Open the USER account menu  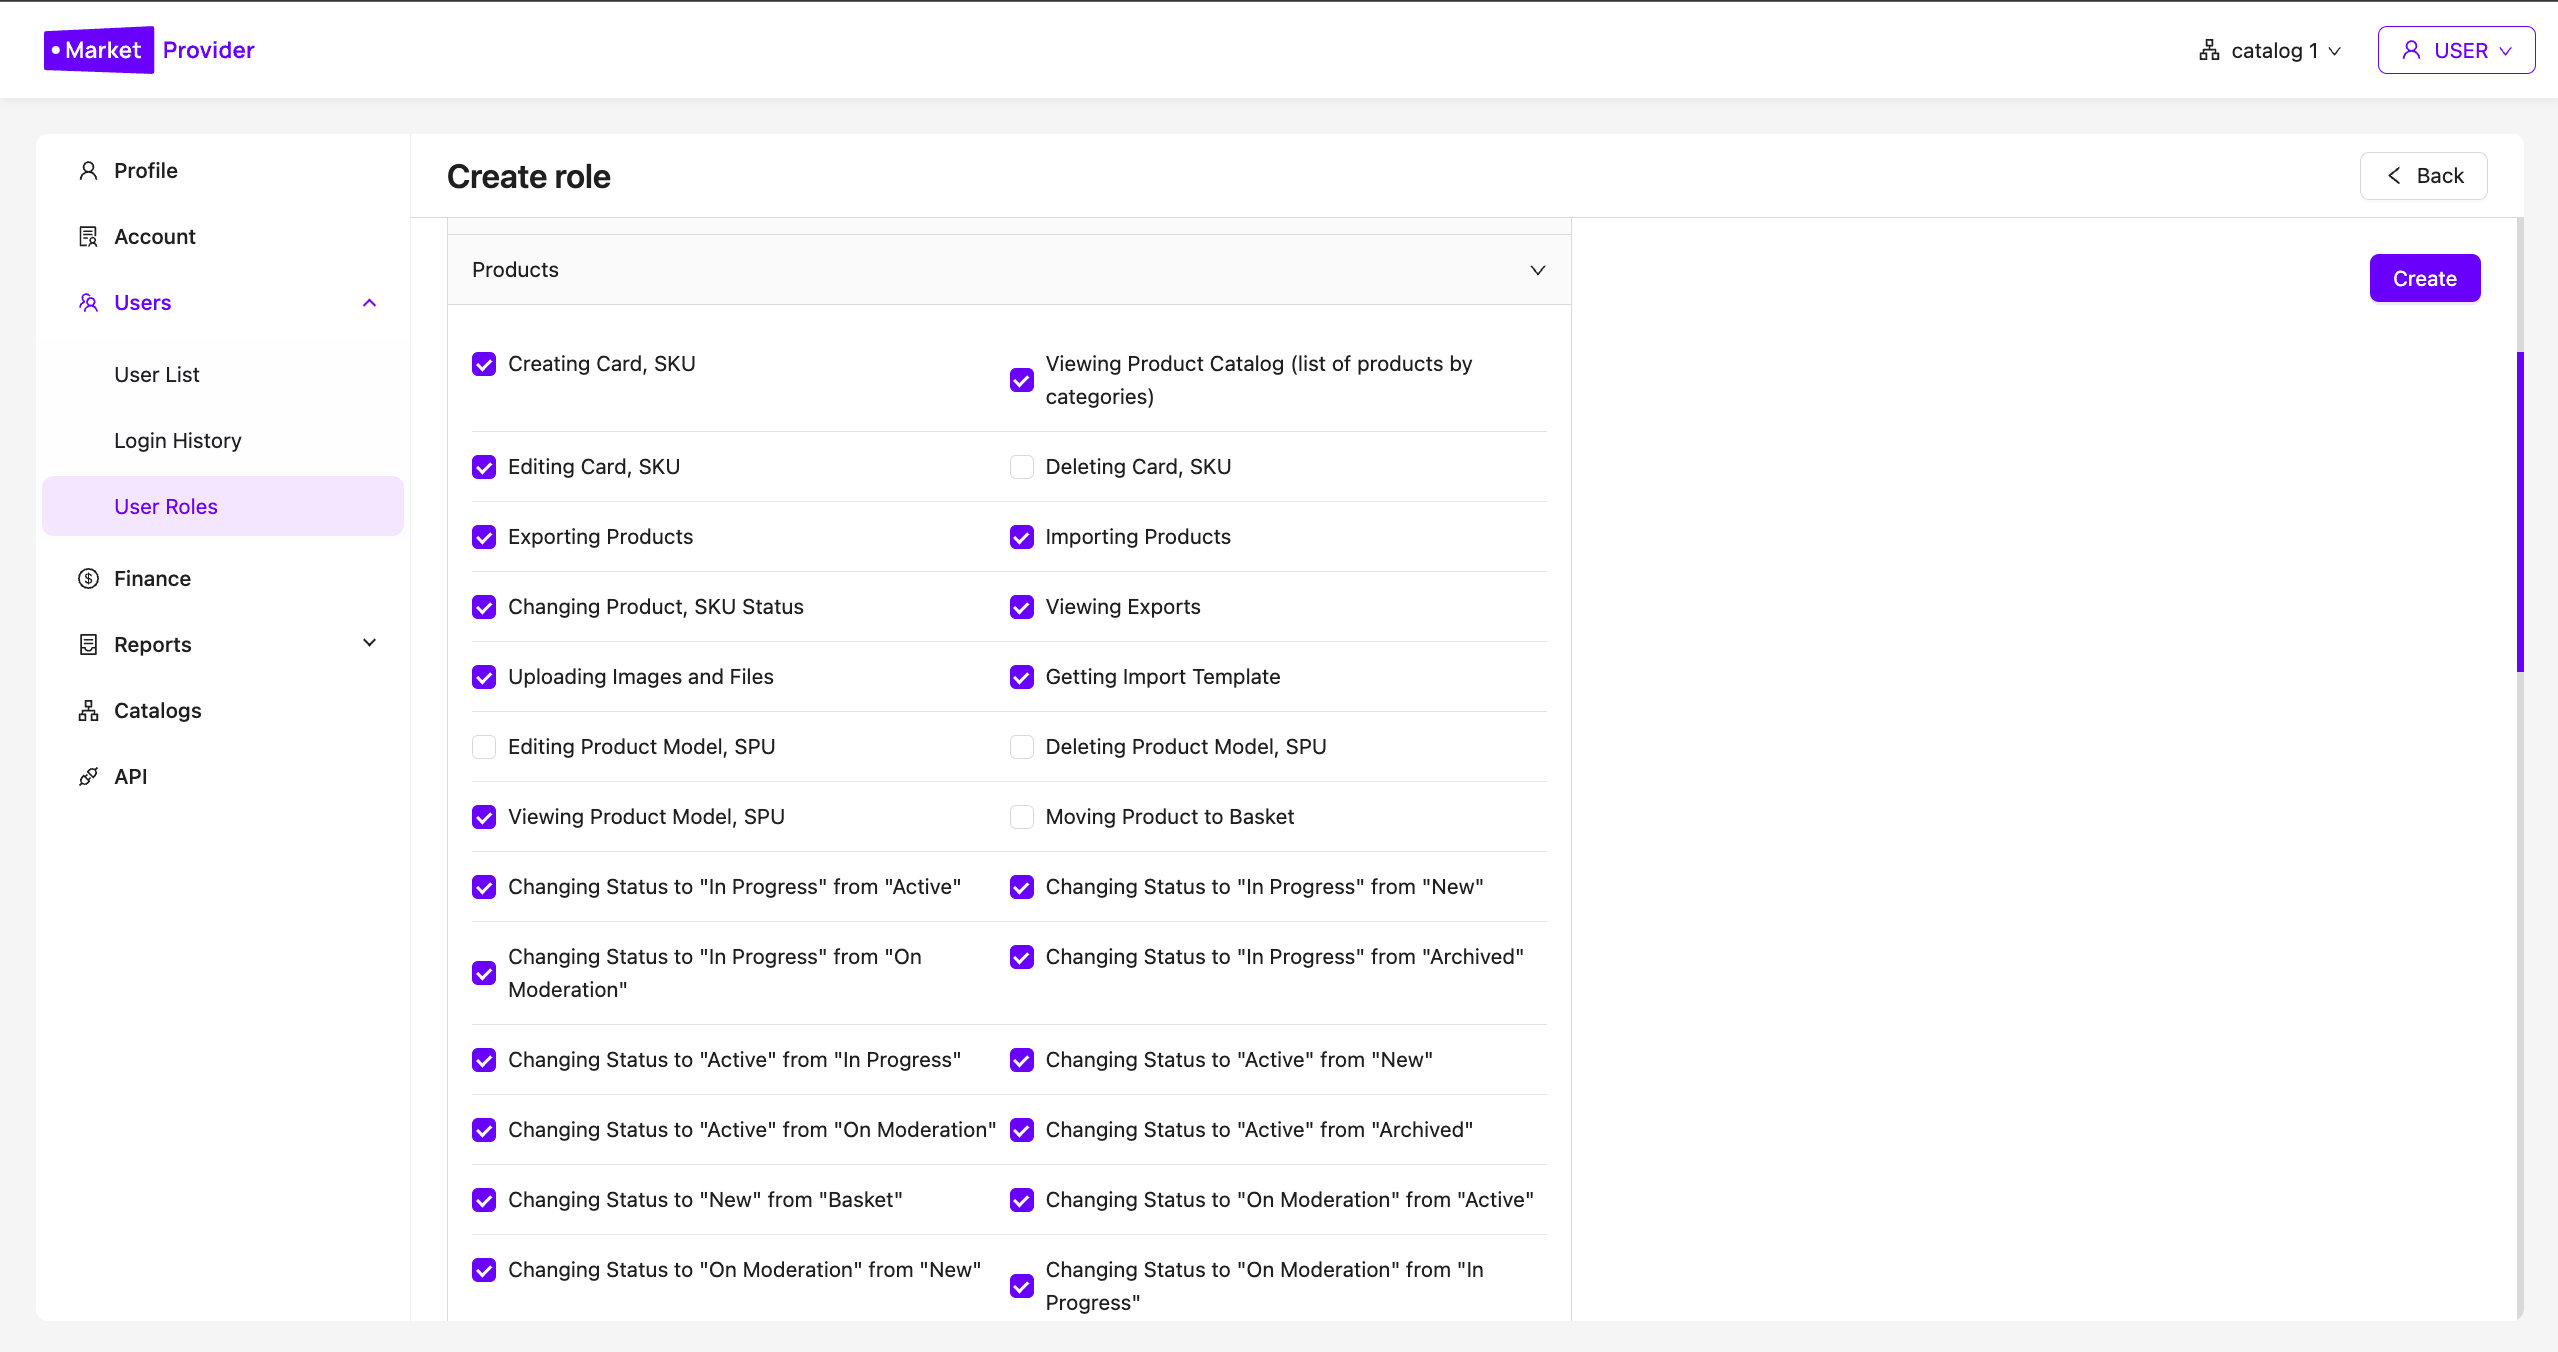pos(2455,51)
